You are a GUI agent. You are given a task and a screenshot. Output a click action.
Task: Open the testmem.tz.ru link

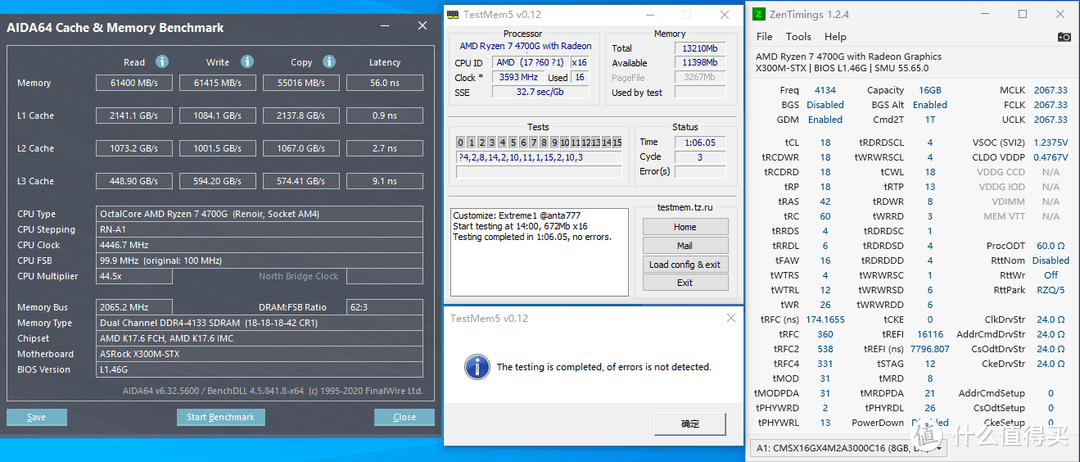[x=685, y=207]
